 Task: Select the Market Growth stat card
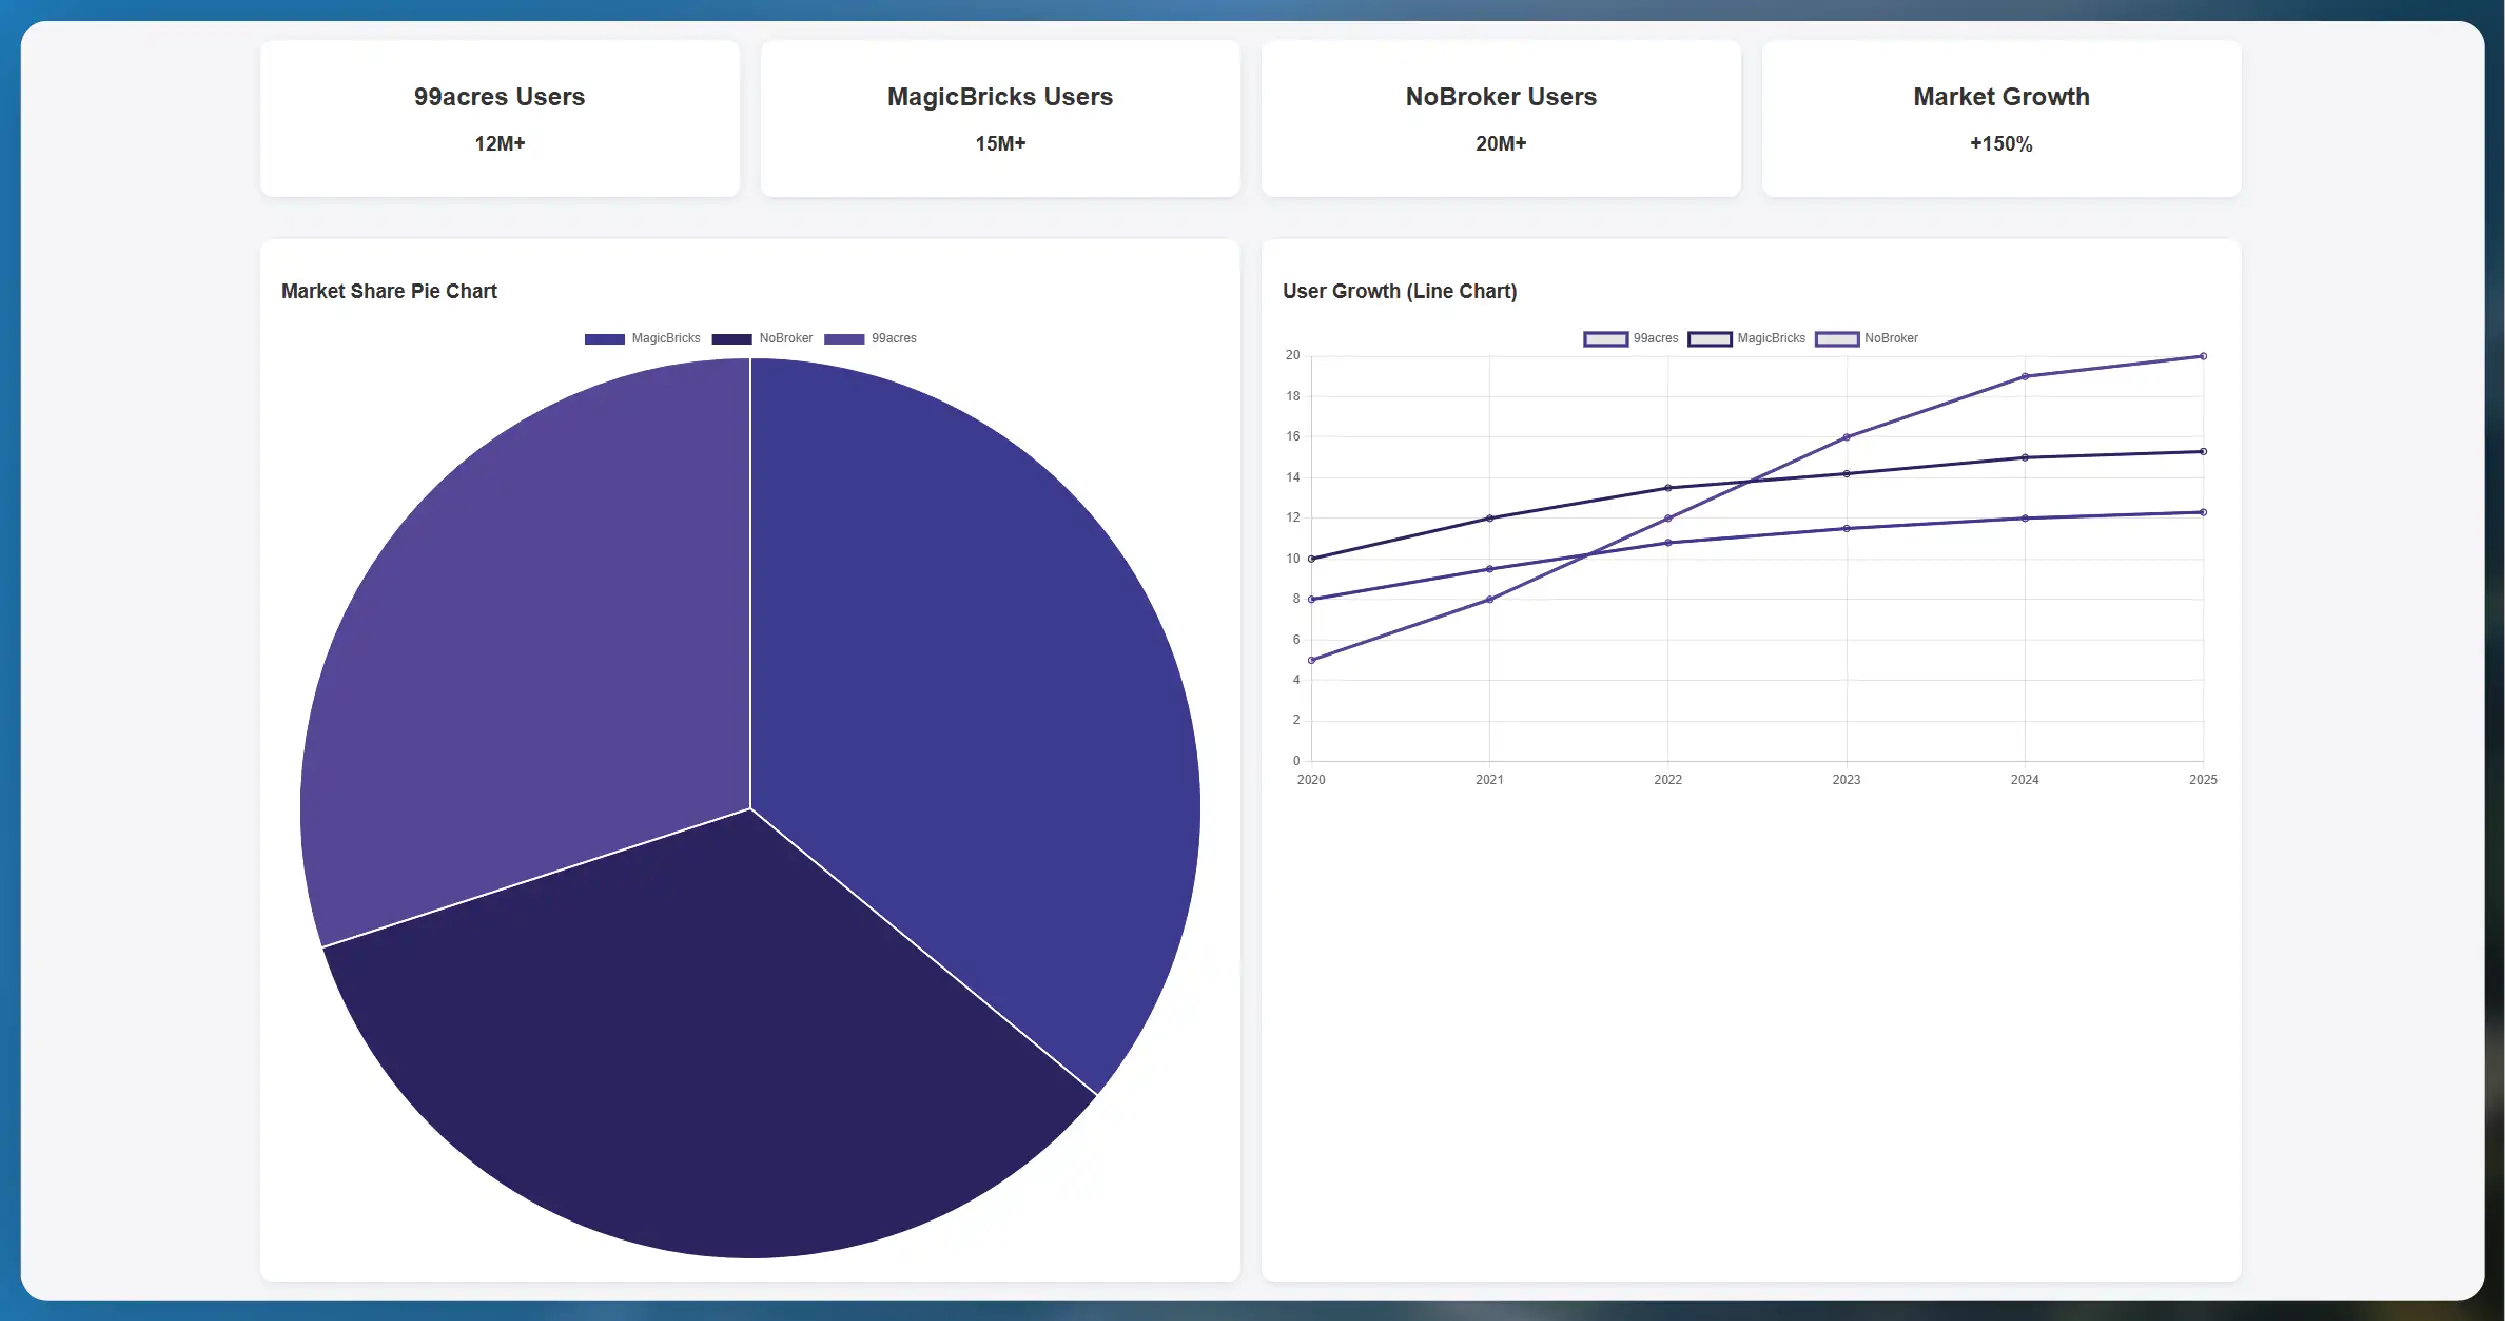click(2001, 118)
